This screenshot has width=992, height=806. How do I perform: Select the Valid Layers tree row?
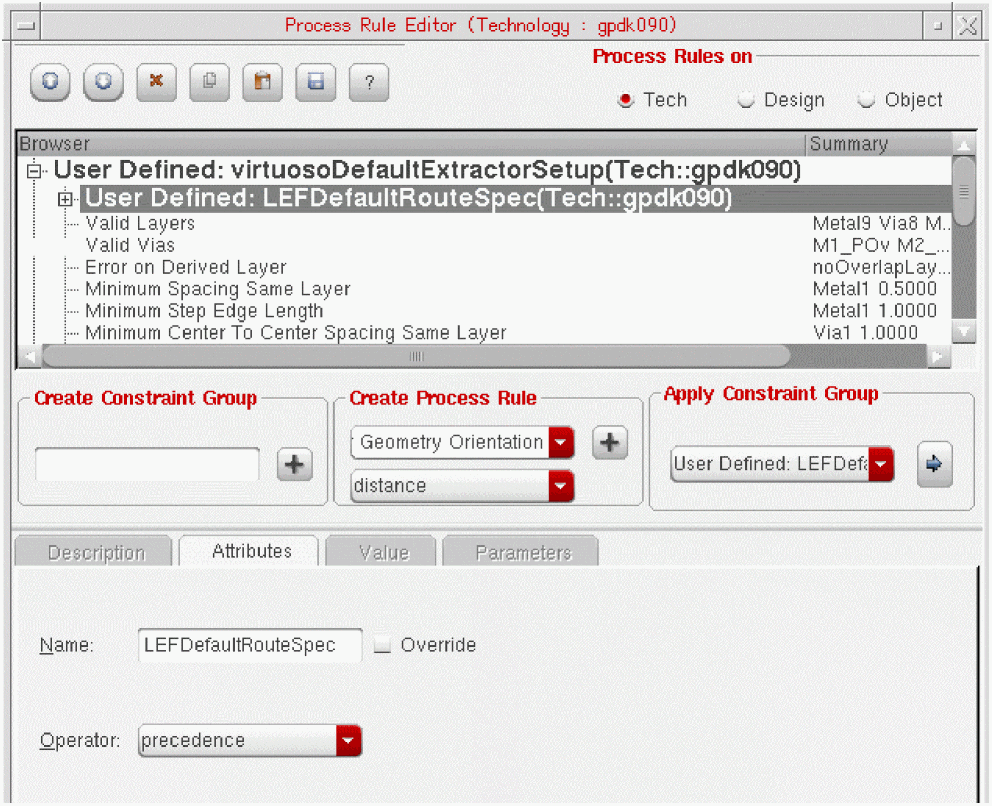point(140,223)
